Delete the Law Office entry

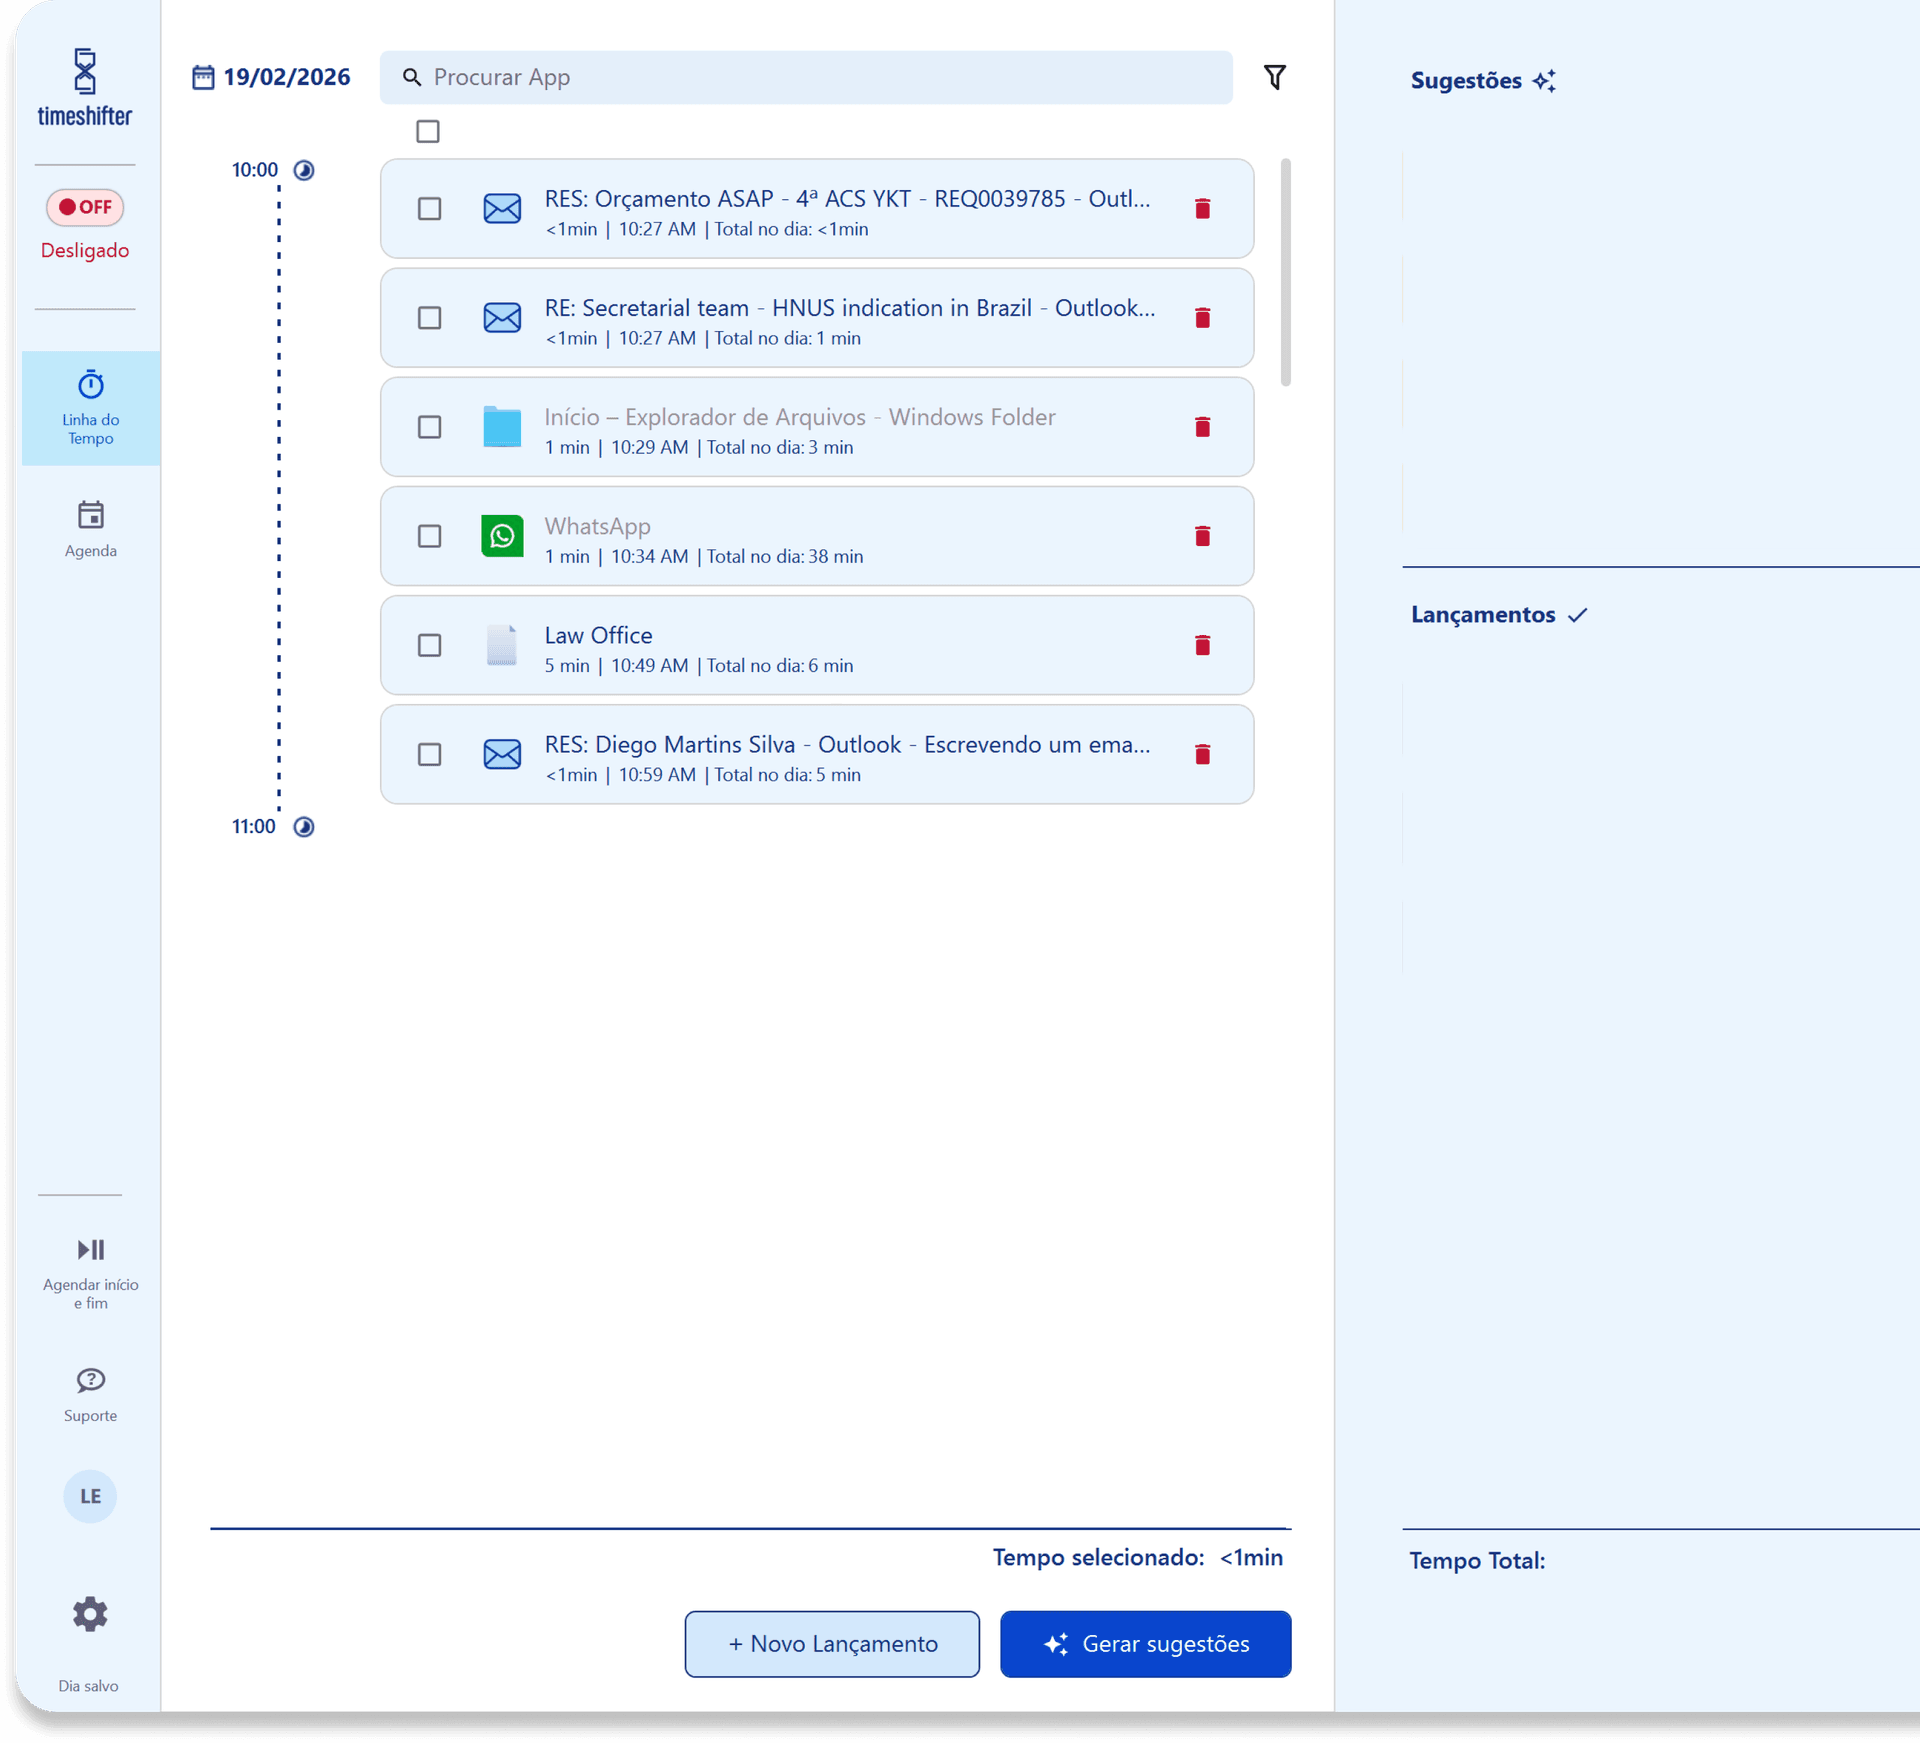coord(1202,645)
